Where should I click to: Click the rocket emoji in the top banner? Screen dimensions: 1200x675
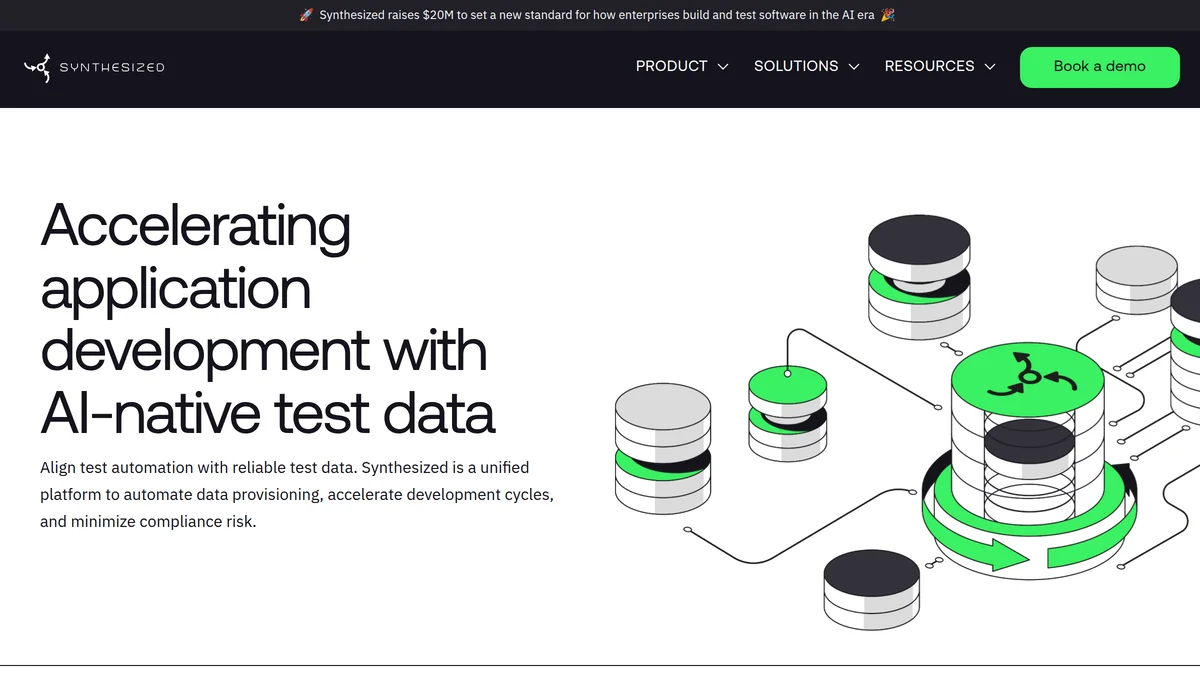click(305, 14)
